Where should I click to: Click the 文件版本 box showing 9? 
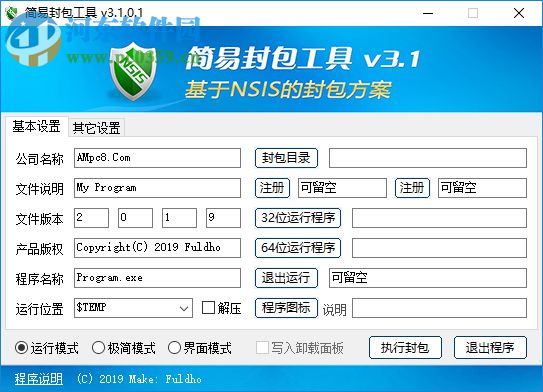(x=223, y=218)
